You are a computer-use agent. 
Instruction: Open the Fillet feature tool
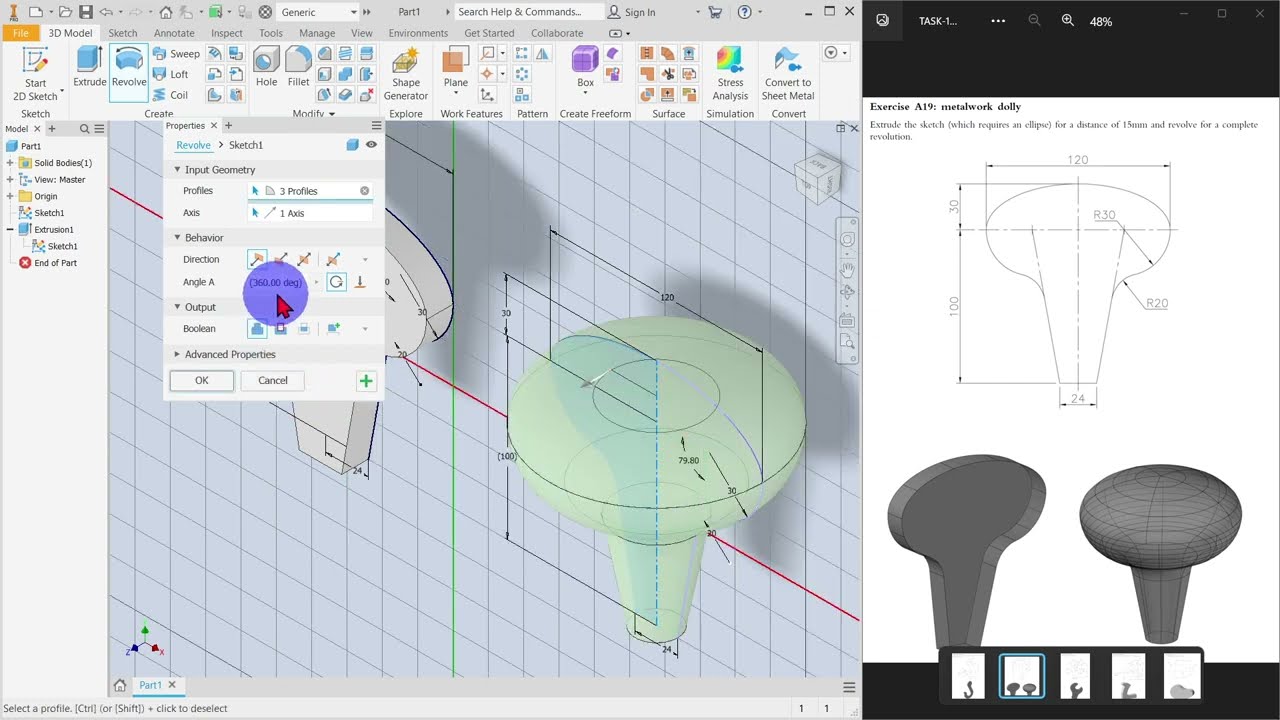298,67
